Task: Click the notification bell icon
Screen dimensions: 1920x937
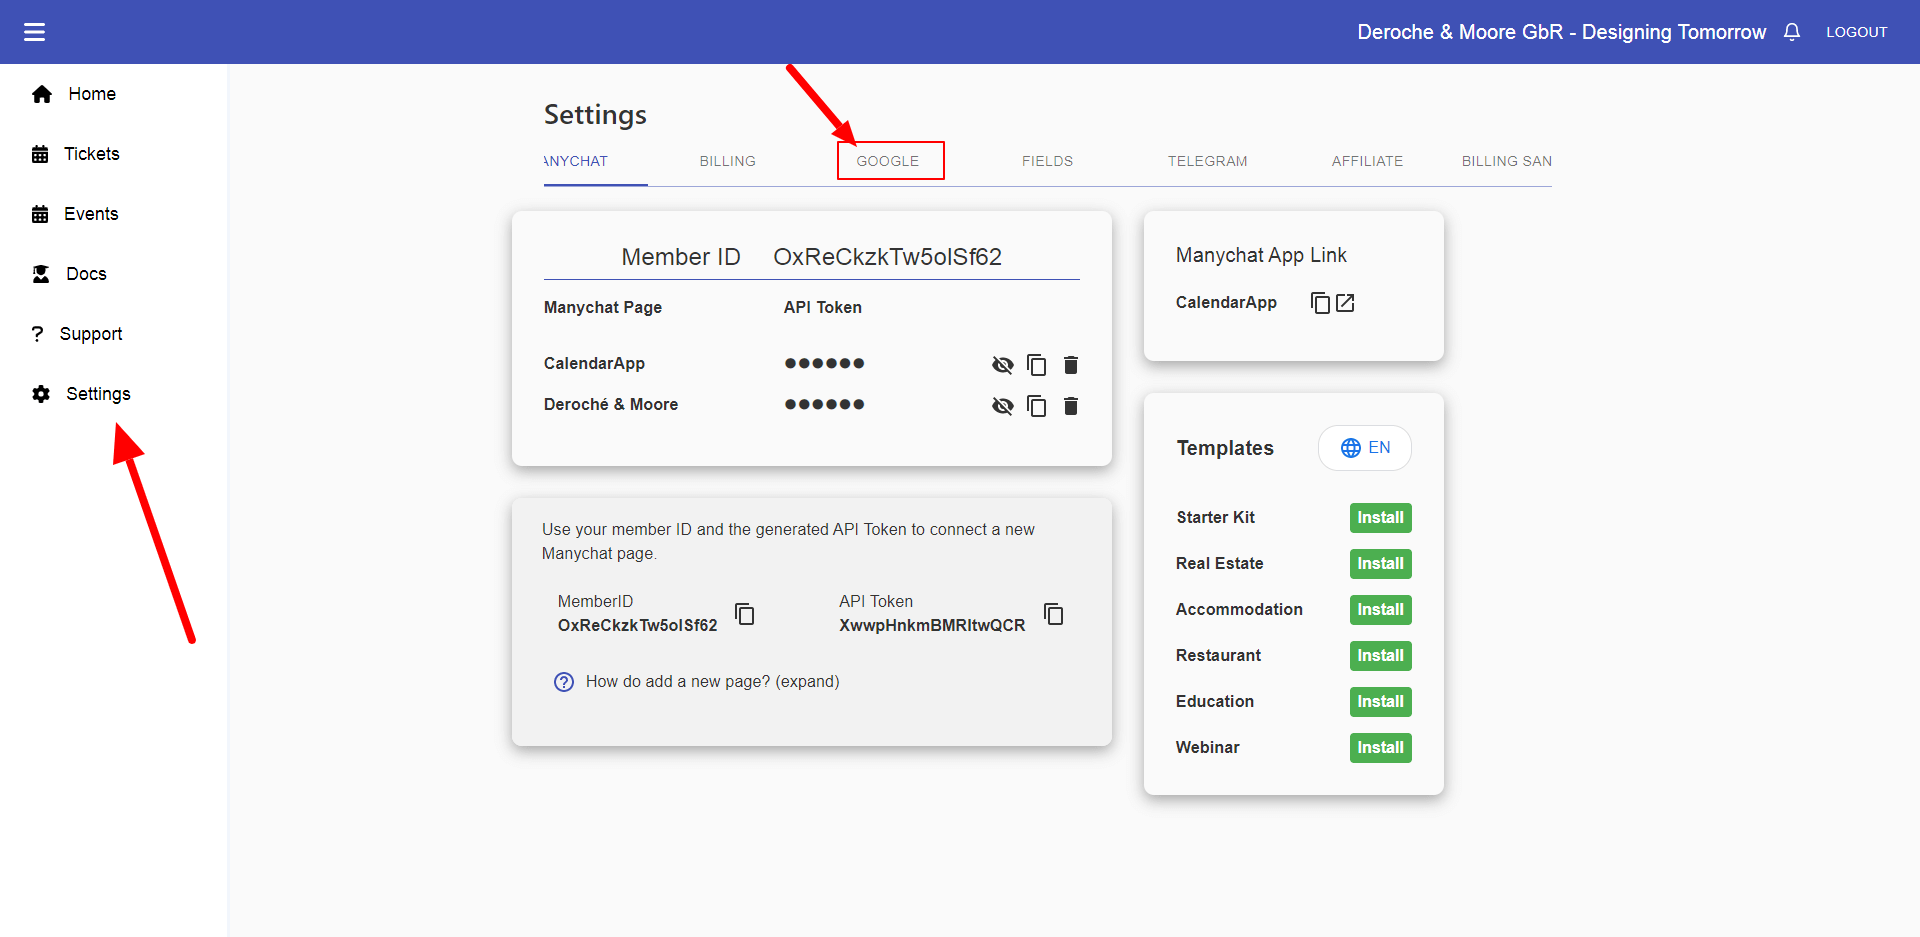Action: 1791,31
